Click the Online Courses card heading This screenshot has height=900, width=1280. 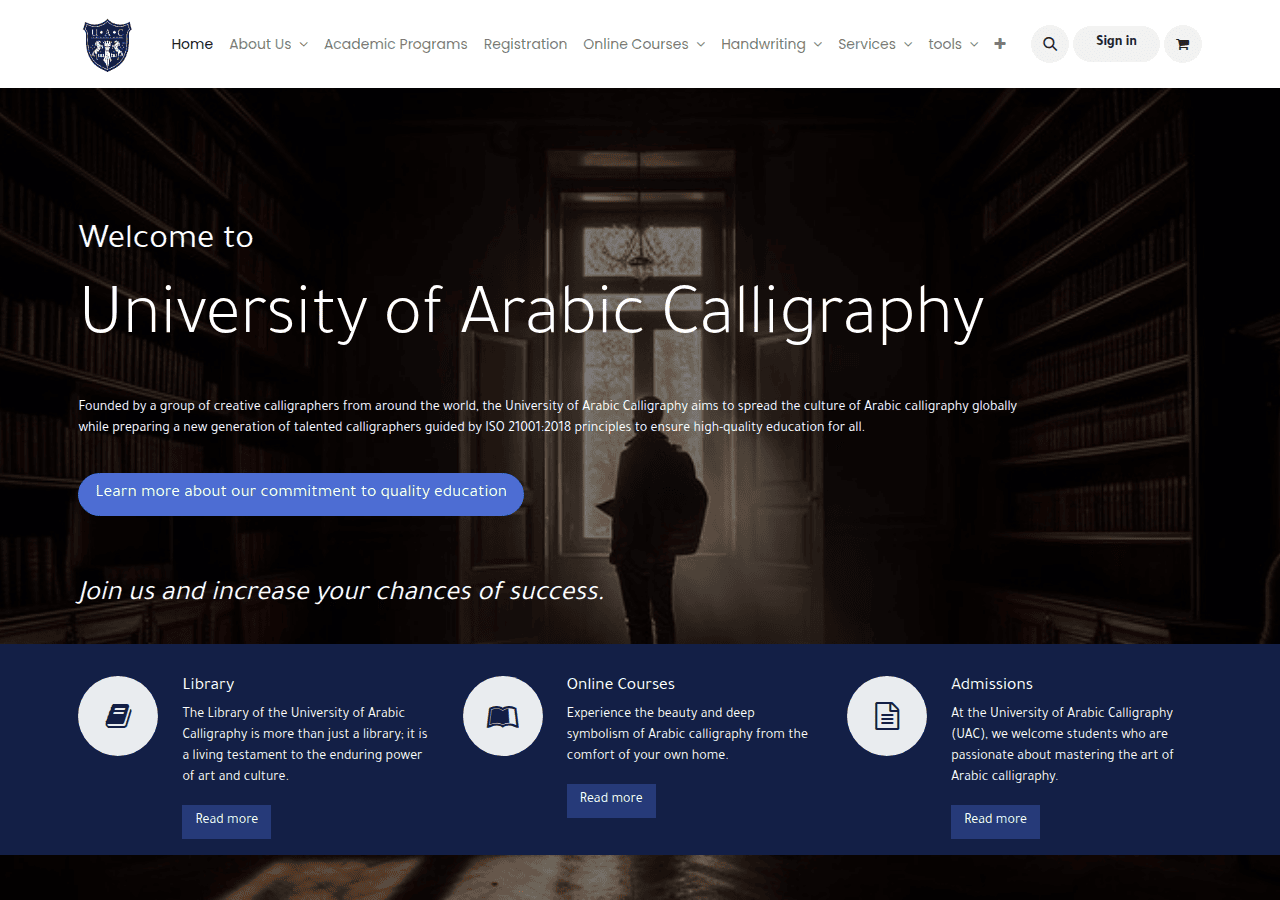tap(621, 684)
